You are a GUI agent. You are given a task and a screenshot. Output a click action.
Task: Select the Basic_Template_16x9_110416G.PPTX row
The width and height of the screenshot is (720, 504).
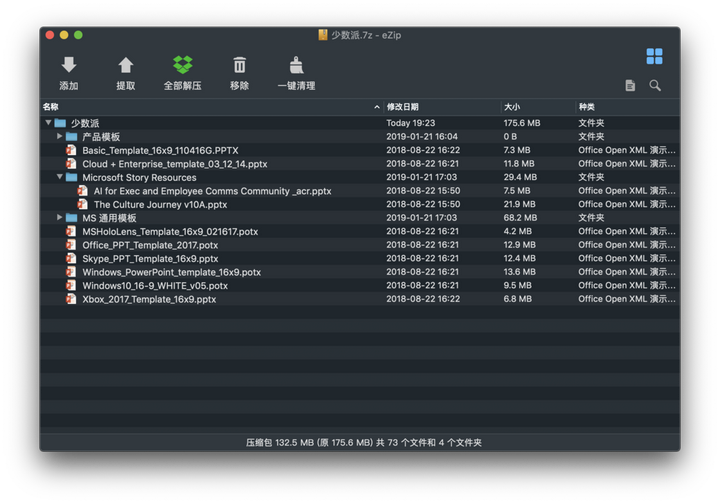point(360,150)
